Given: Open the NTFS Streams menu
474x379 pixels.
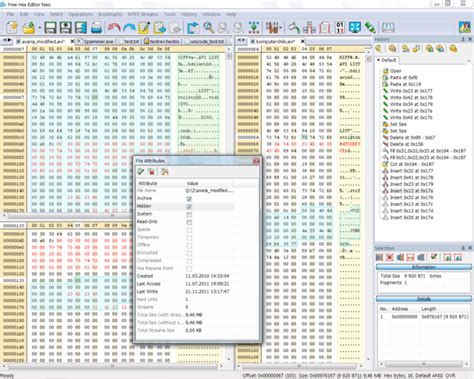Looking at the screenshot, I should [x=143, y=14].
